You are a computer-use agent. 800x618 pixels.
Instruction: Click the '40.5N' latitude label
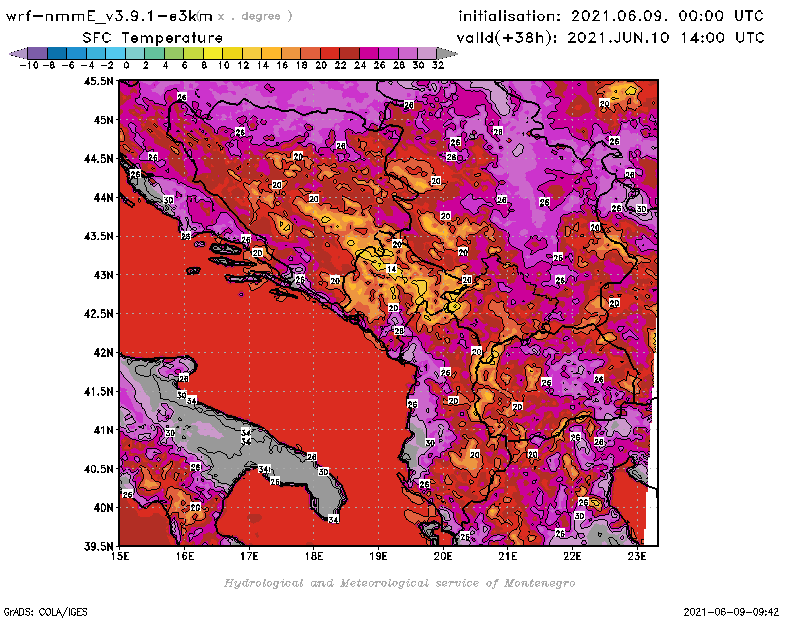coord(98,468)
